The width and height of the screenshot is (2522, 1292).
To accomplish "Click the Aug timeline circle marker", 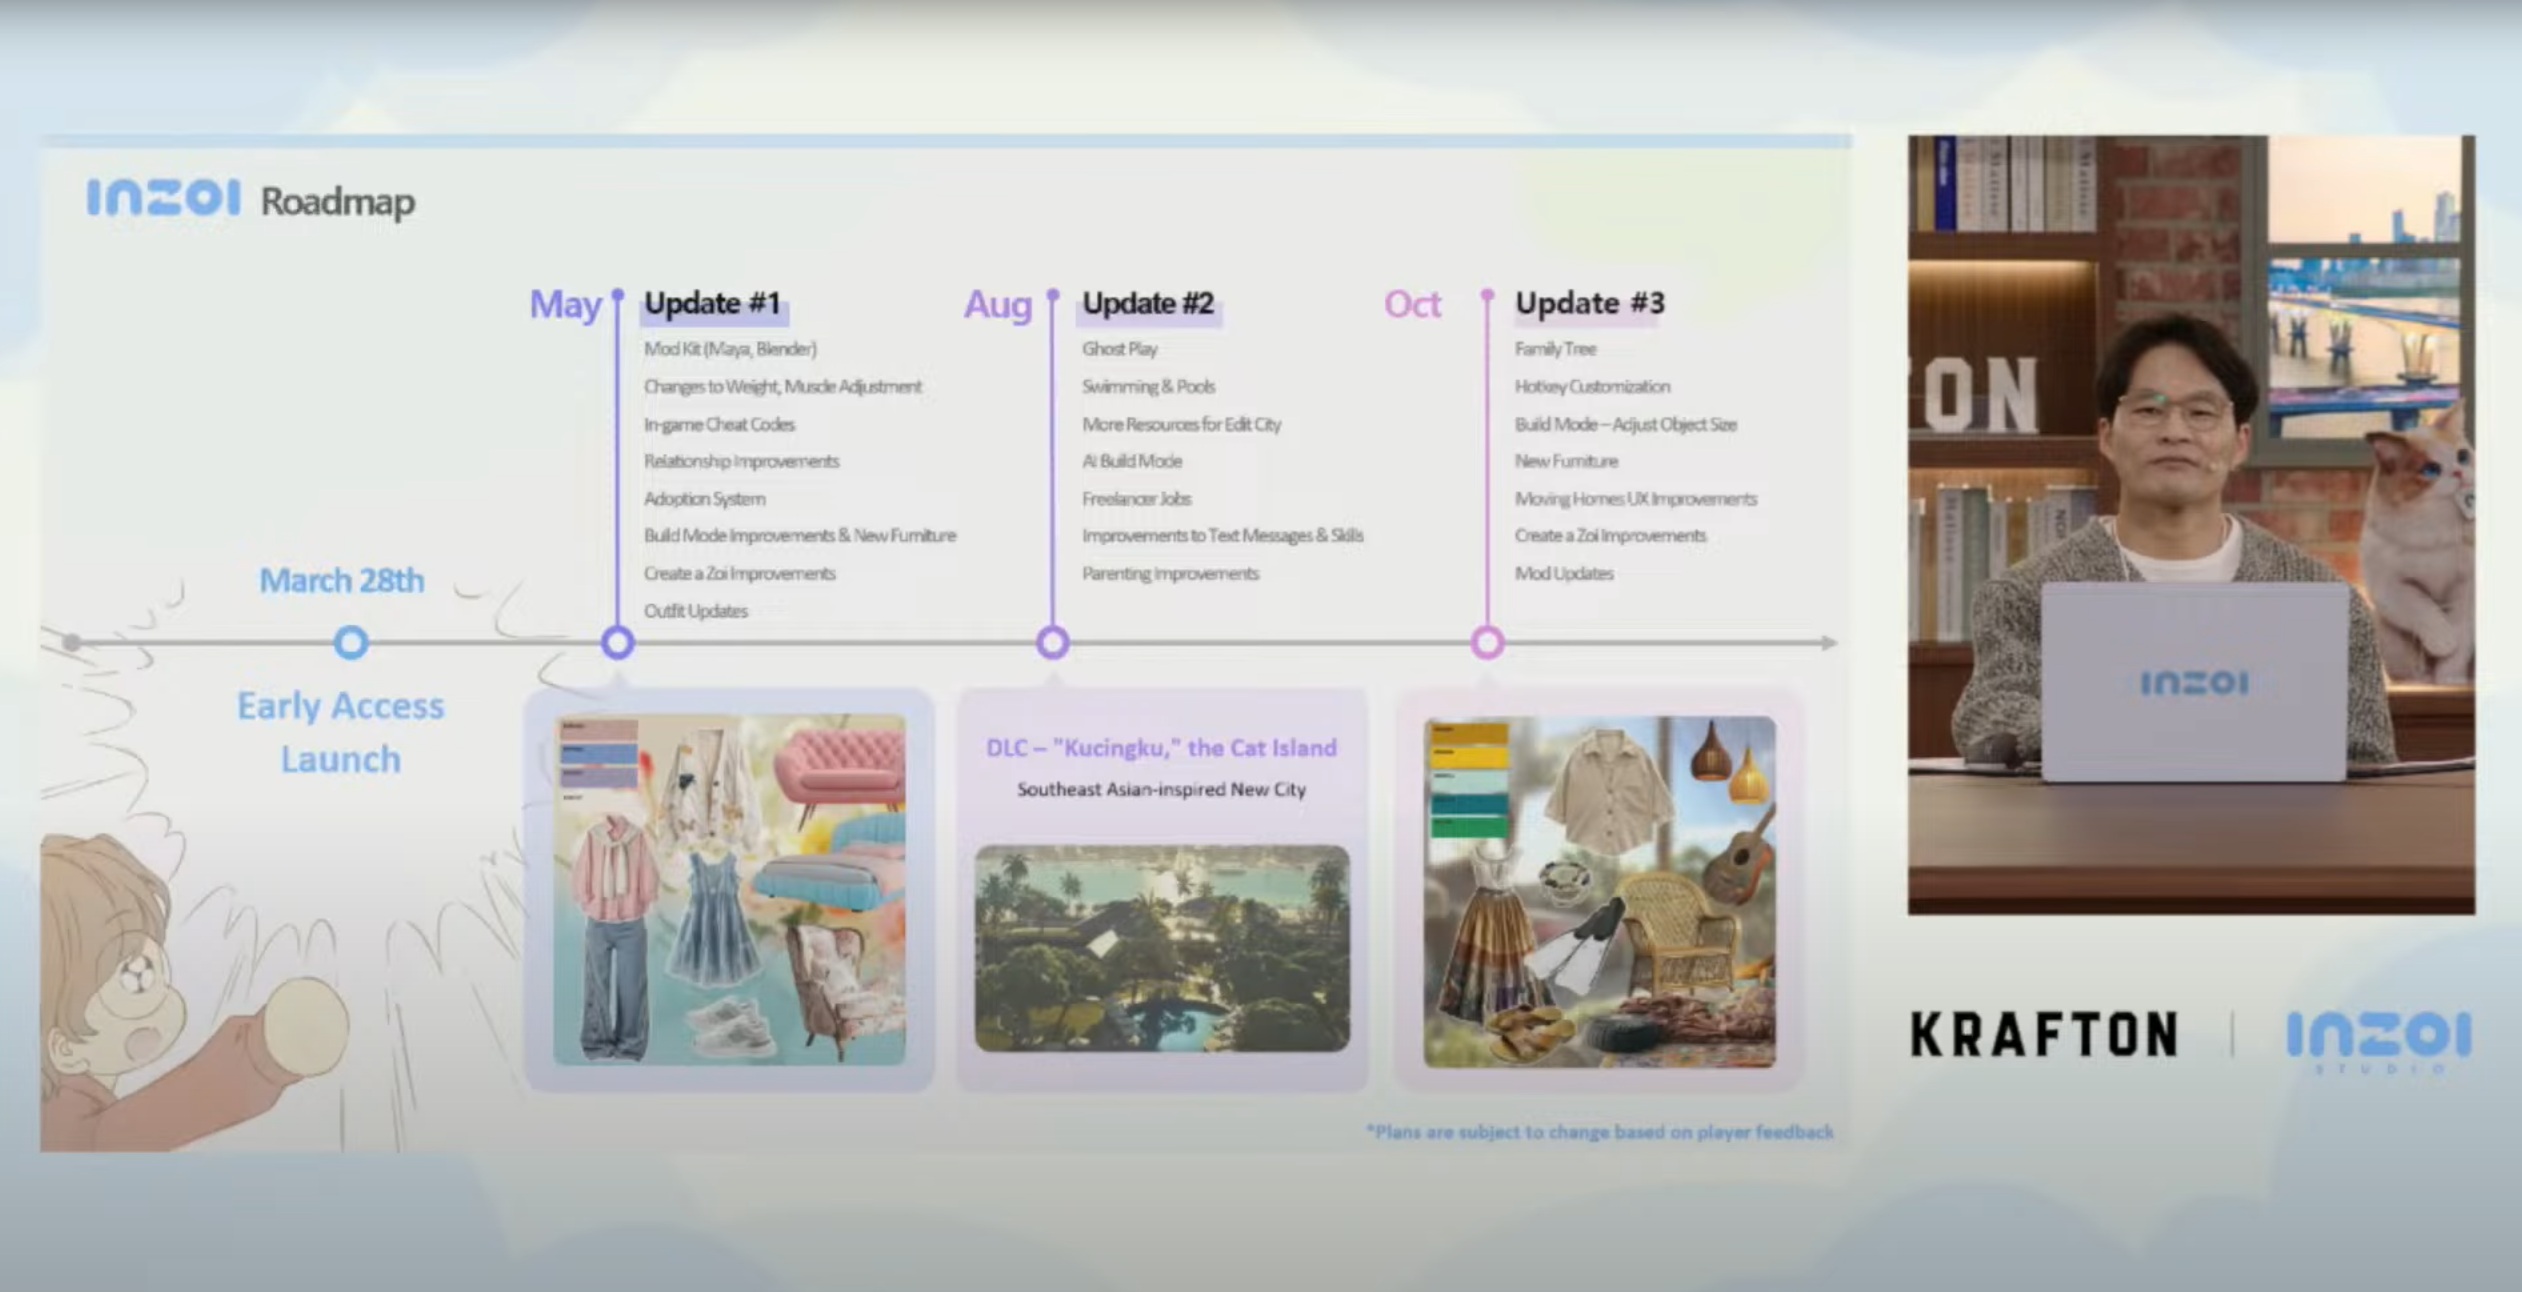I will [1052, 642].
